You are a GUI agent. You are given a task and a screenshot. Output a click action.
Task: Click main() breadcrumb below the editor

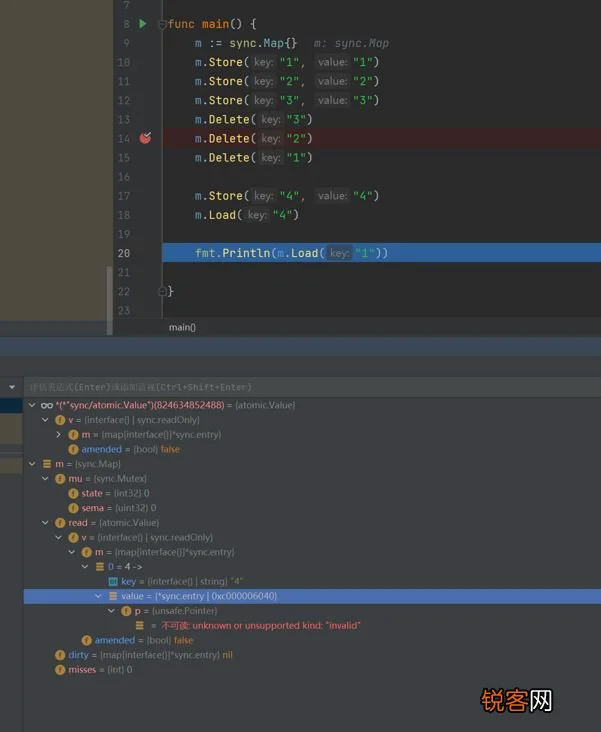click(x=182, y=328)
